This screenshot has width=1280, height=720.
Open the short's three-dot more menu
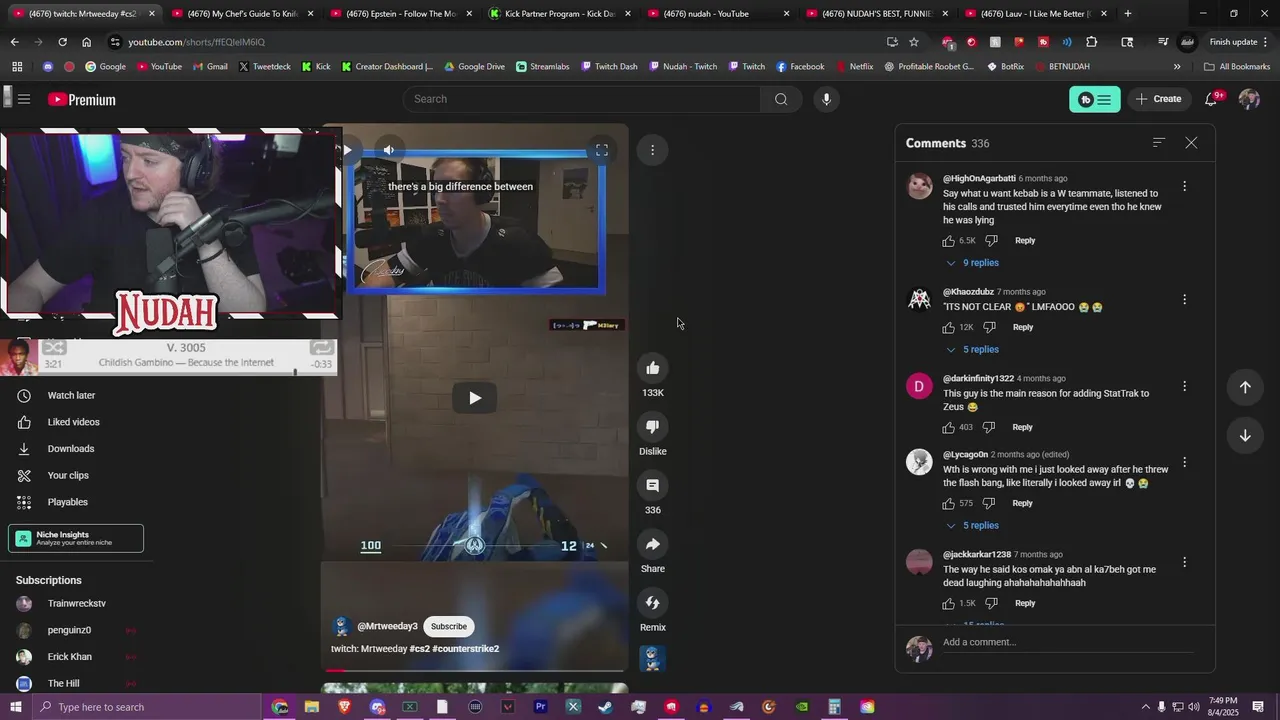652,150
